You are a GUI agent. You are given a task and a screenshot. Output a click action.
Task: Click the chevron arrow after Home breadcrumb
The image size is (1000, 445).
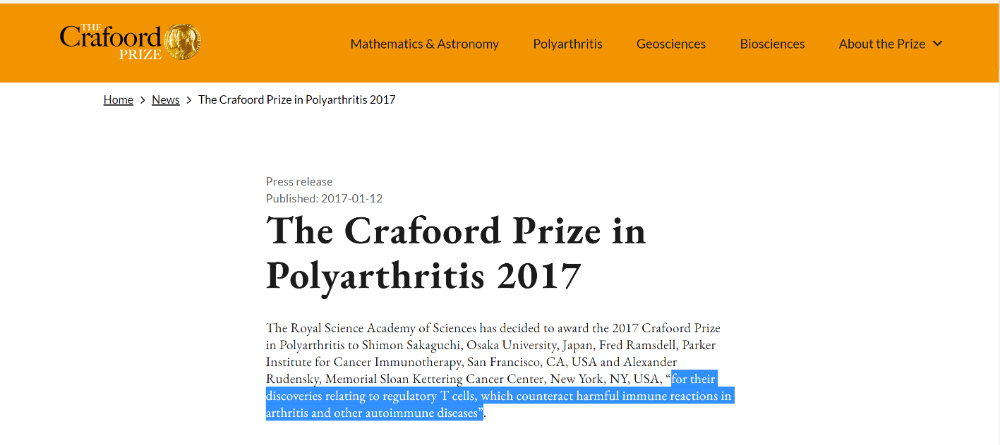[143, 100]
